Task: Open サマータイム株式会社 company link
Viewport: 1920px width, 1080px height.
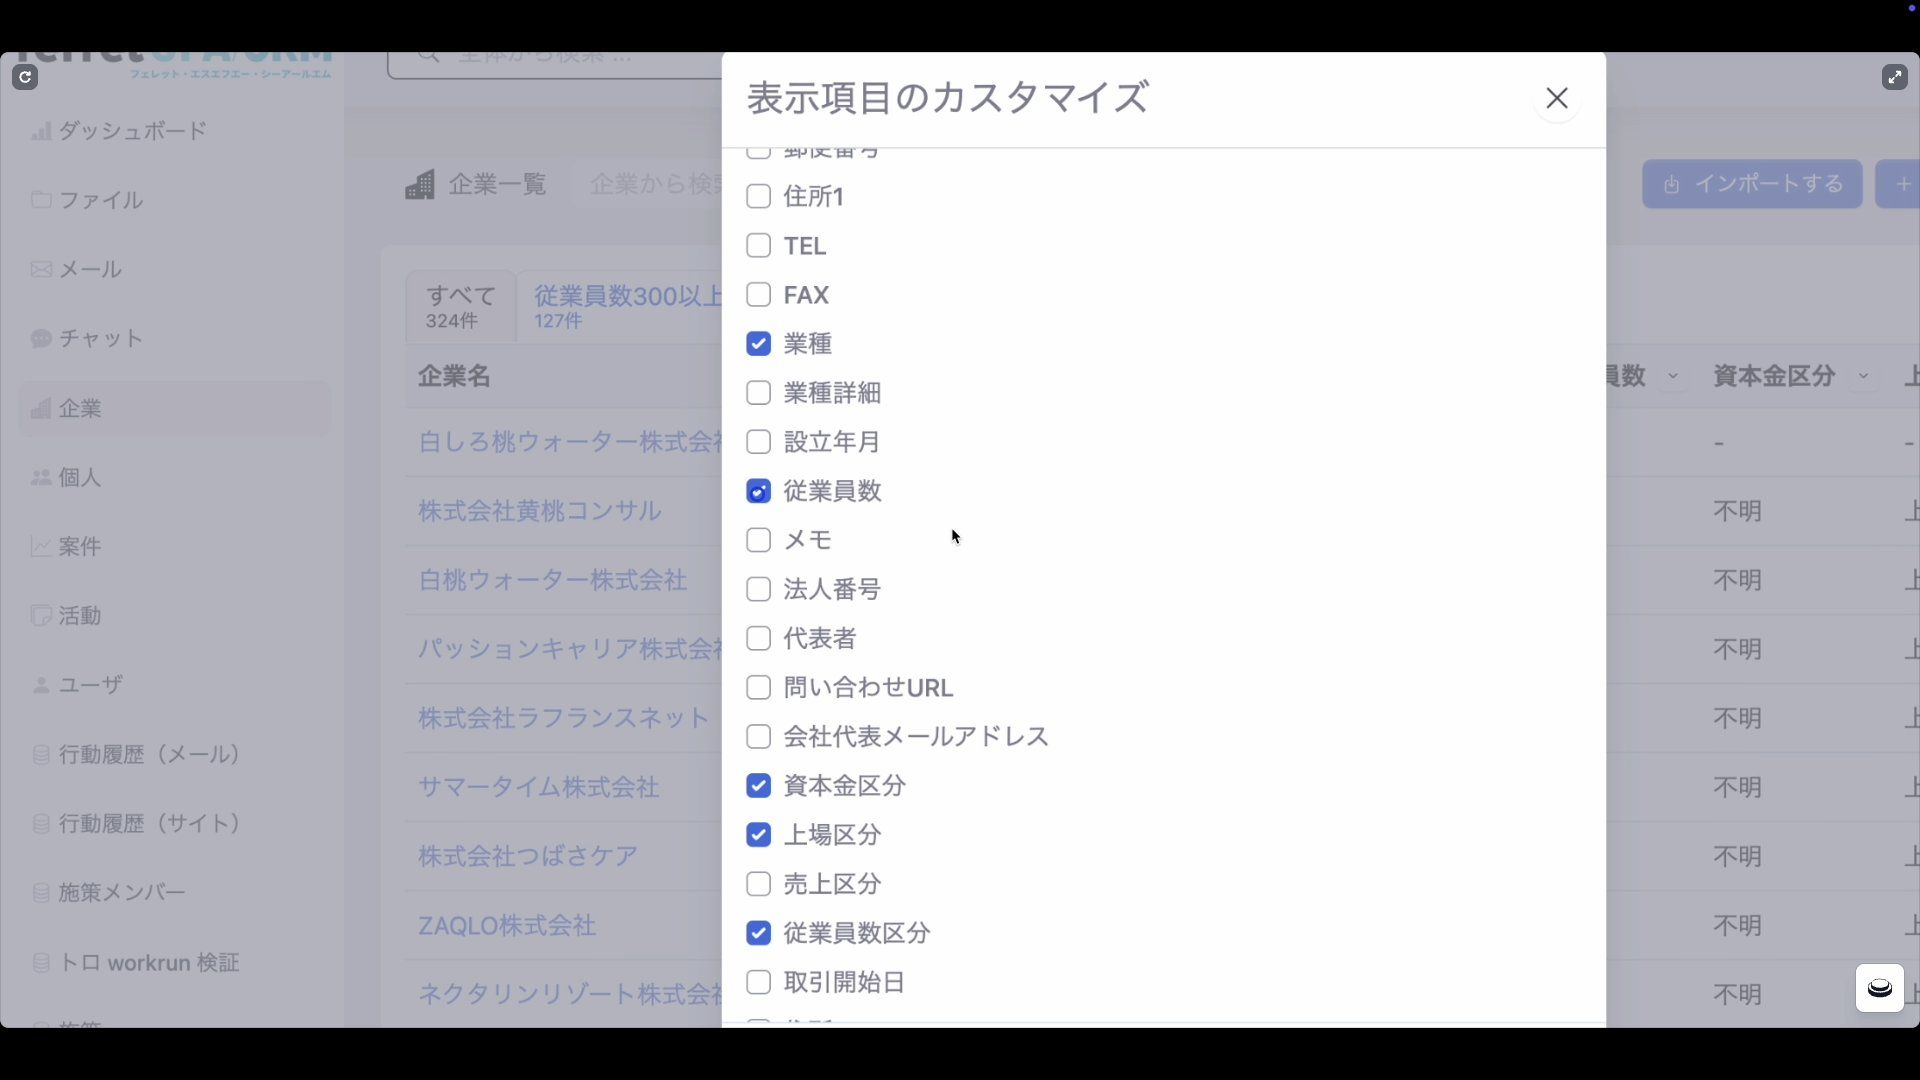Action: point(539,787)
